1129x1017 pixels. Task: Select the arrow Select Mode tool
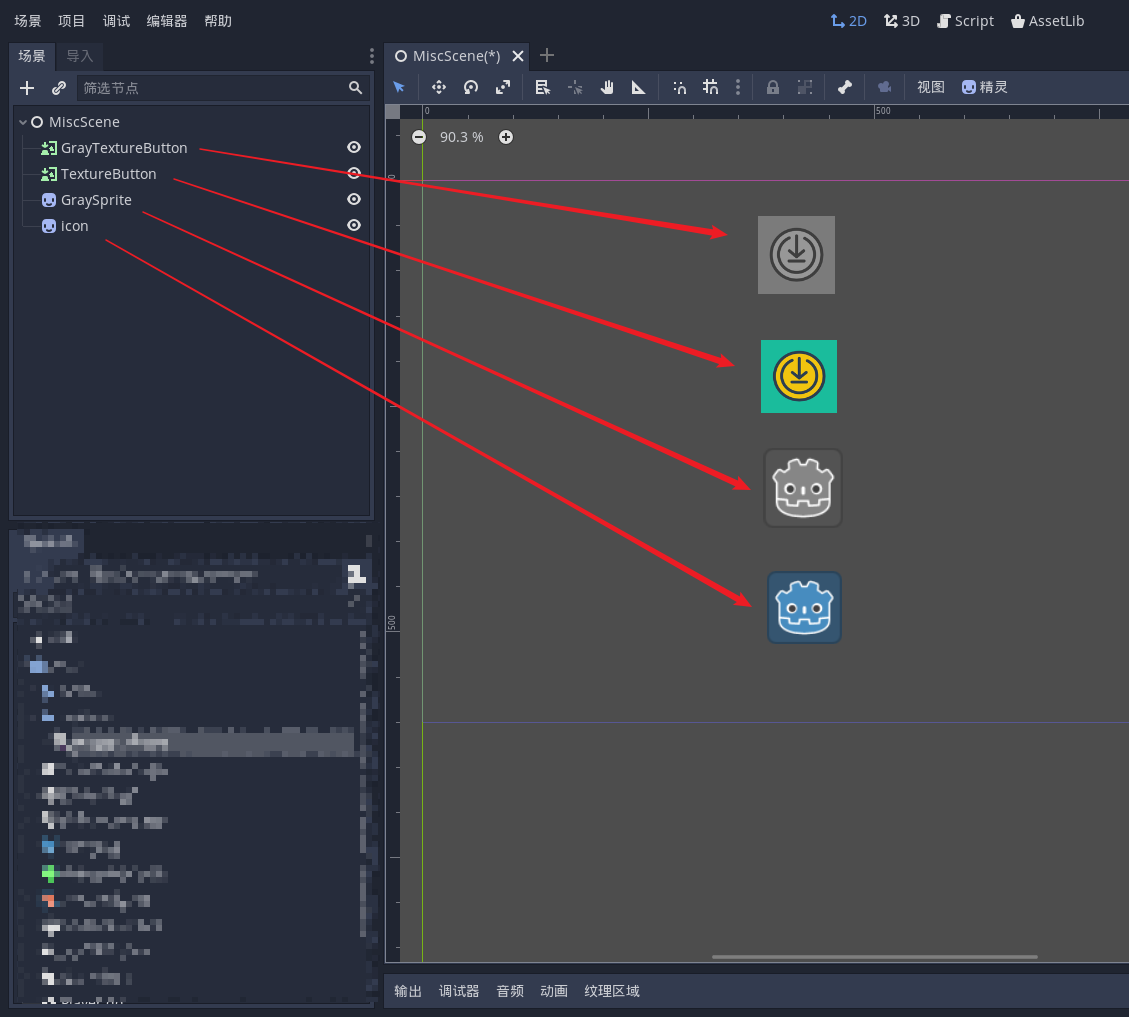pyautogui.click(x=399, y=87)
